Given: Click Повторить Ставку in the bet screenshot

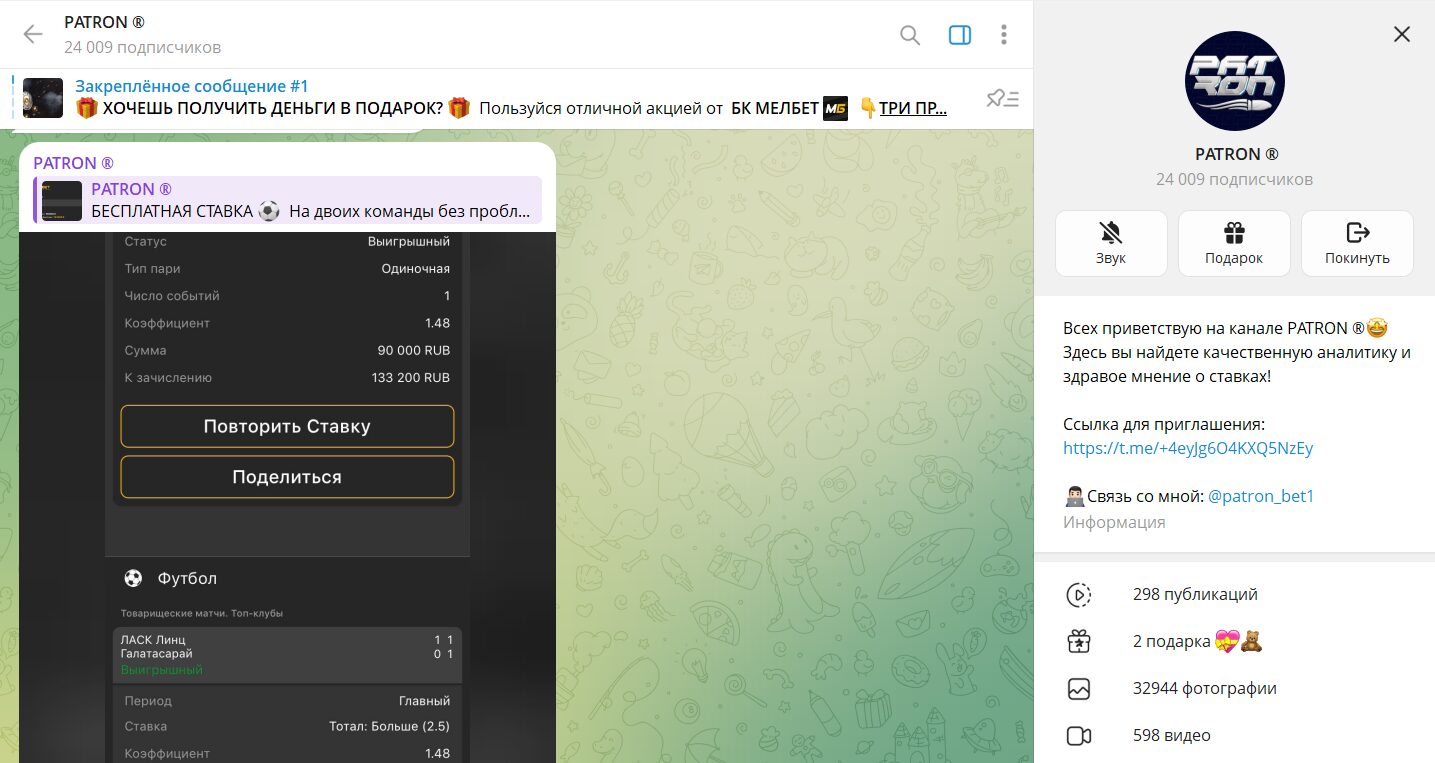Looking at the screenshot, I should pos(287,426).
